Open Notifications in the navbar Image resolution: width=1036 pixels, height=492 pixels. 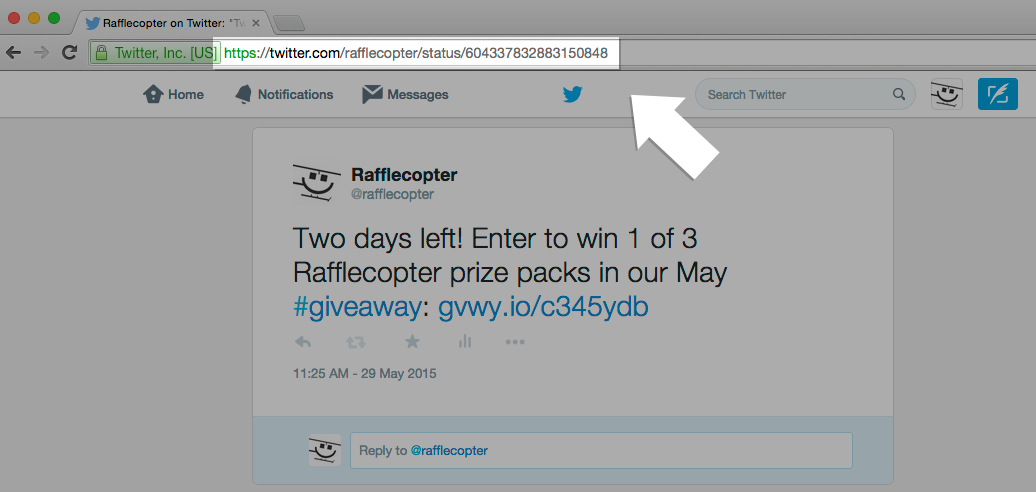click(x=284, y=94)
